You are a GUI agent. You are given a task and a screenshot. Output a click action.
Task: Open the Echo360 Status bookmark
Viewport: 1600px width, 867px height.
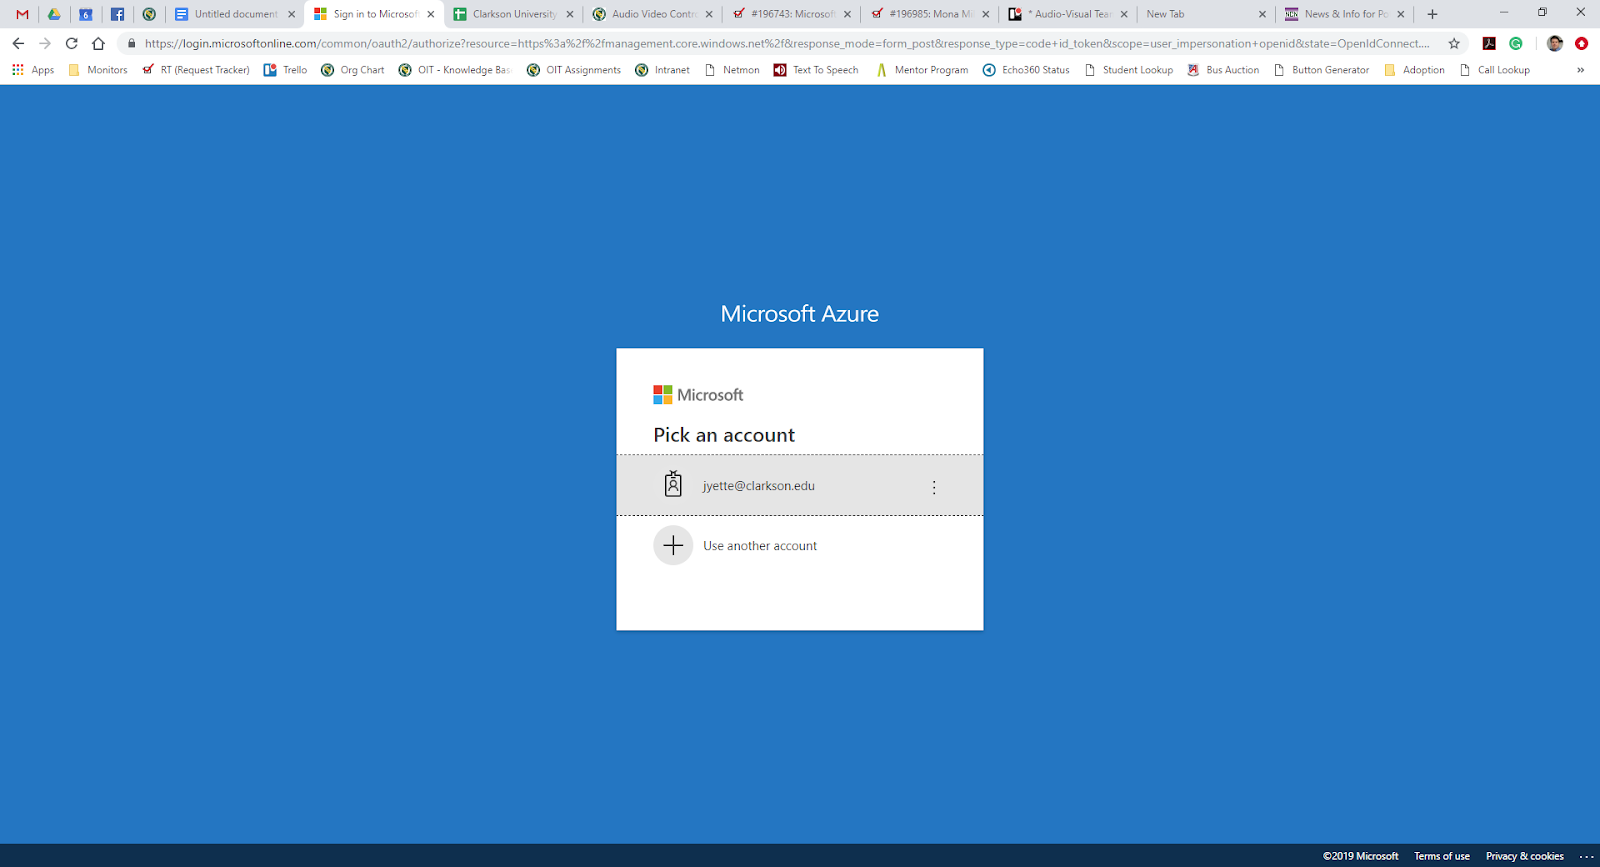pos(1026,70)
